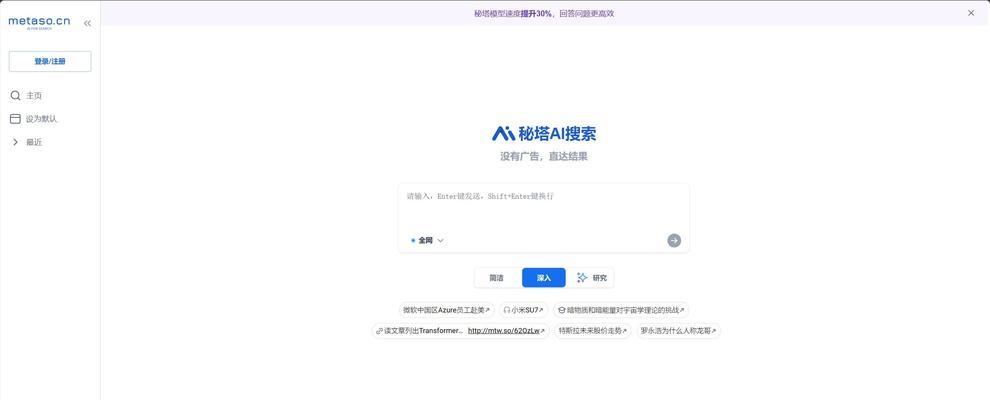990x400 pixels.
Task: Go to 主页 in the sidebar
Action: coord(34,96)
